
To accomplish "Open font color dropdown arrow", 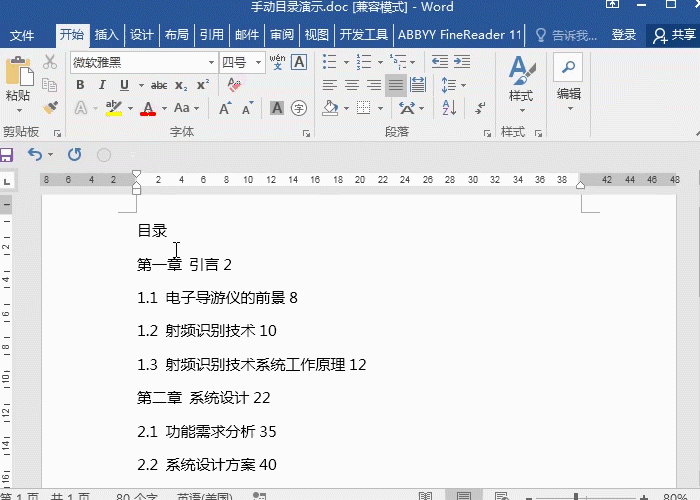I will point(164,108).
